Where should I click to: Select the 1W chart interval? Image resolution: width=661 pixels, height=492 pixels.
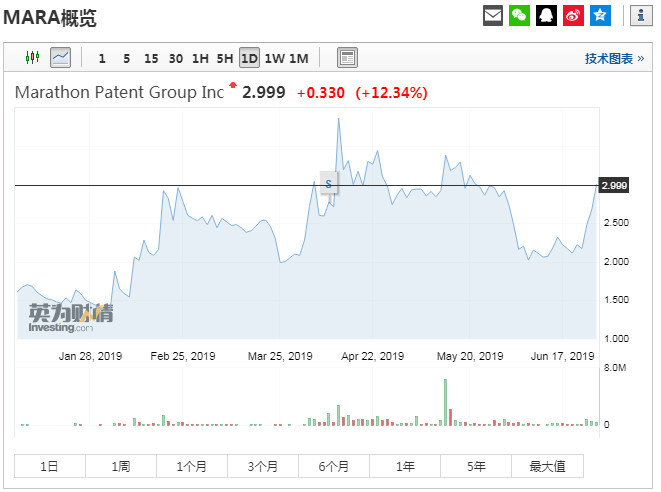(x=275, y=58)
